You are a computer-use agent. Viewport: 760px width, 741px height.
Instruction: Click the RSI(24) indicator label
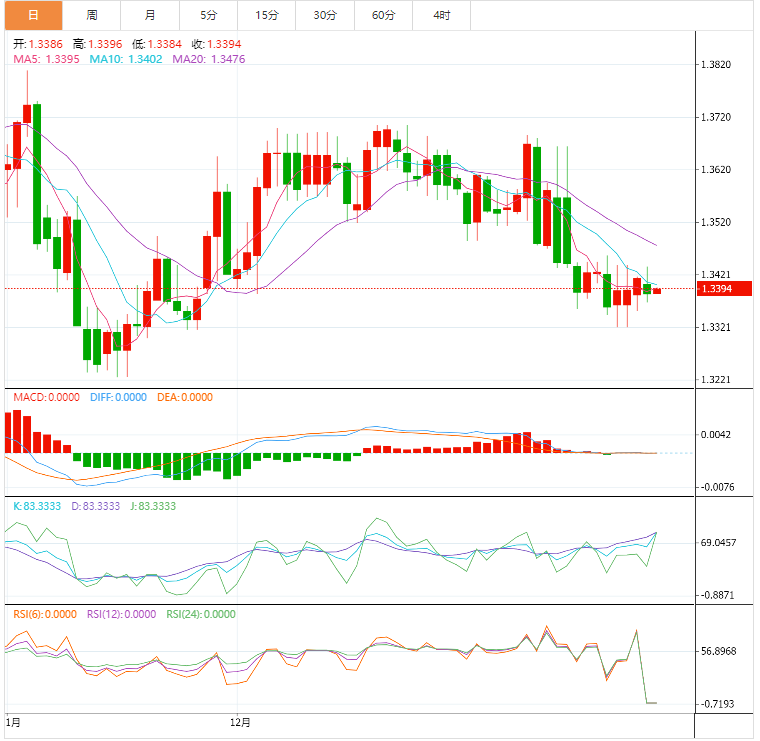point(201,615)
